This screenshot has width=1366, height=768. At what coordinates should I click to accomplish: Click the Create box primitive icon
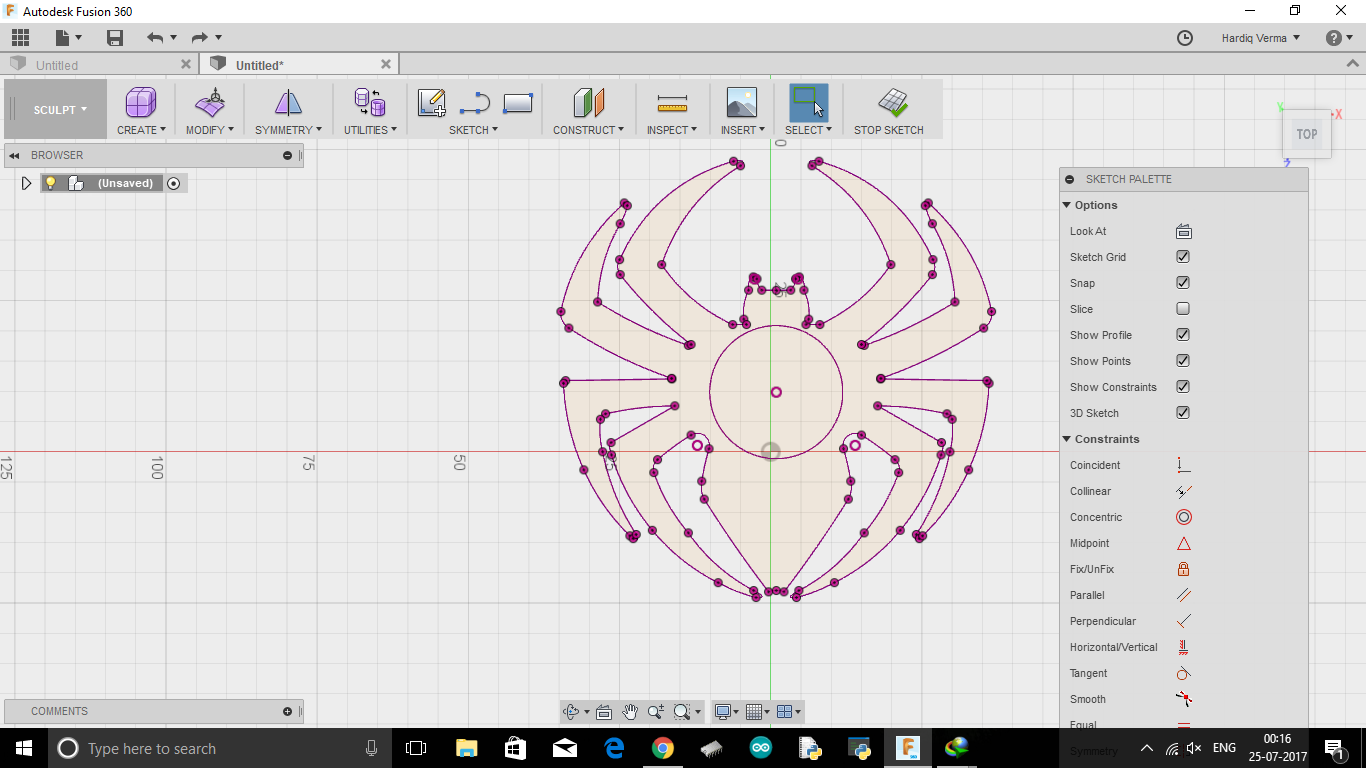(141, 102)
